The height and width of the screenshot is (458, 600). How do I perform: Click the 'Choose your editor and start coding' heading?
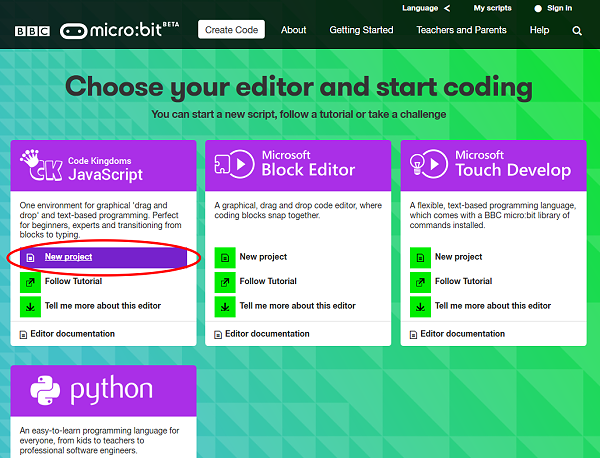[x=299, y=87]
